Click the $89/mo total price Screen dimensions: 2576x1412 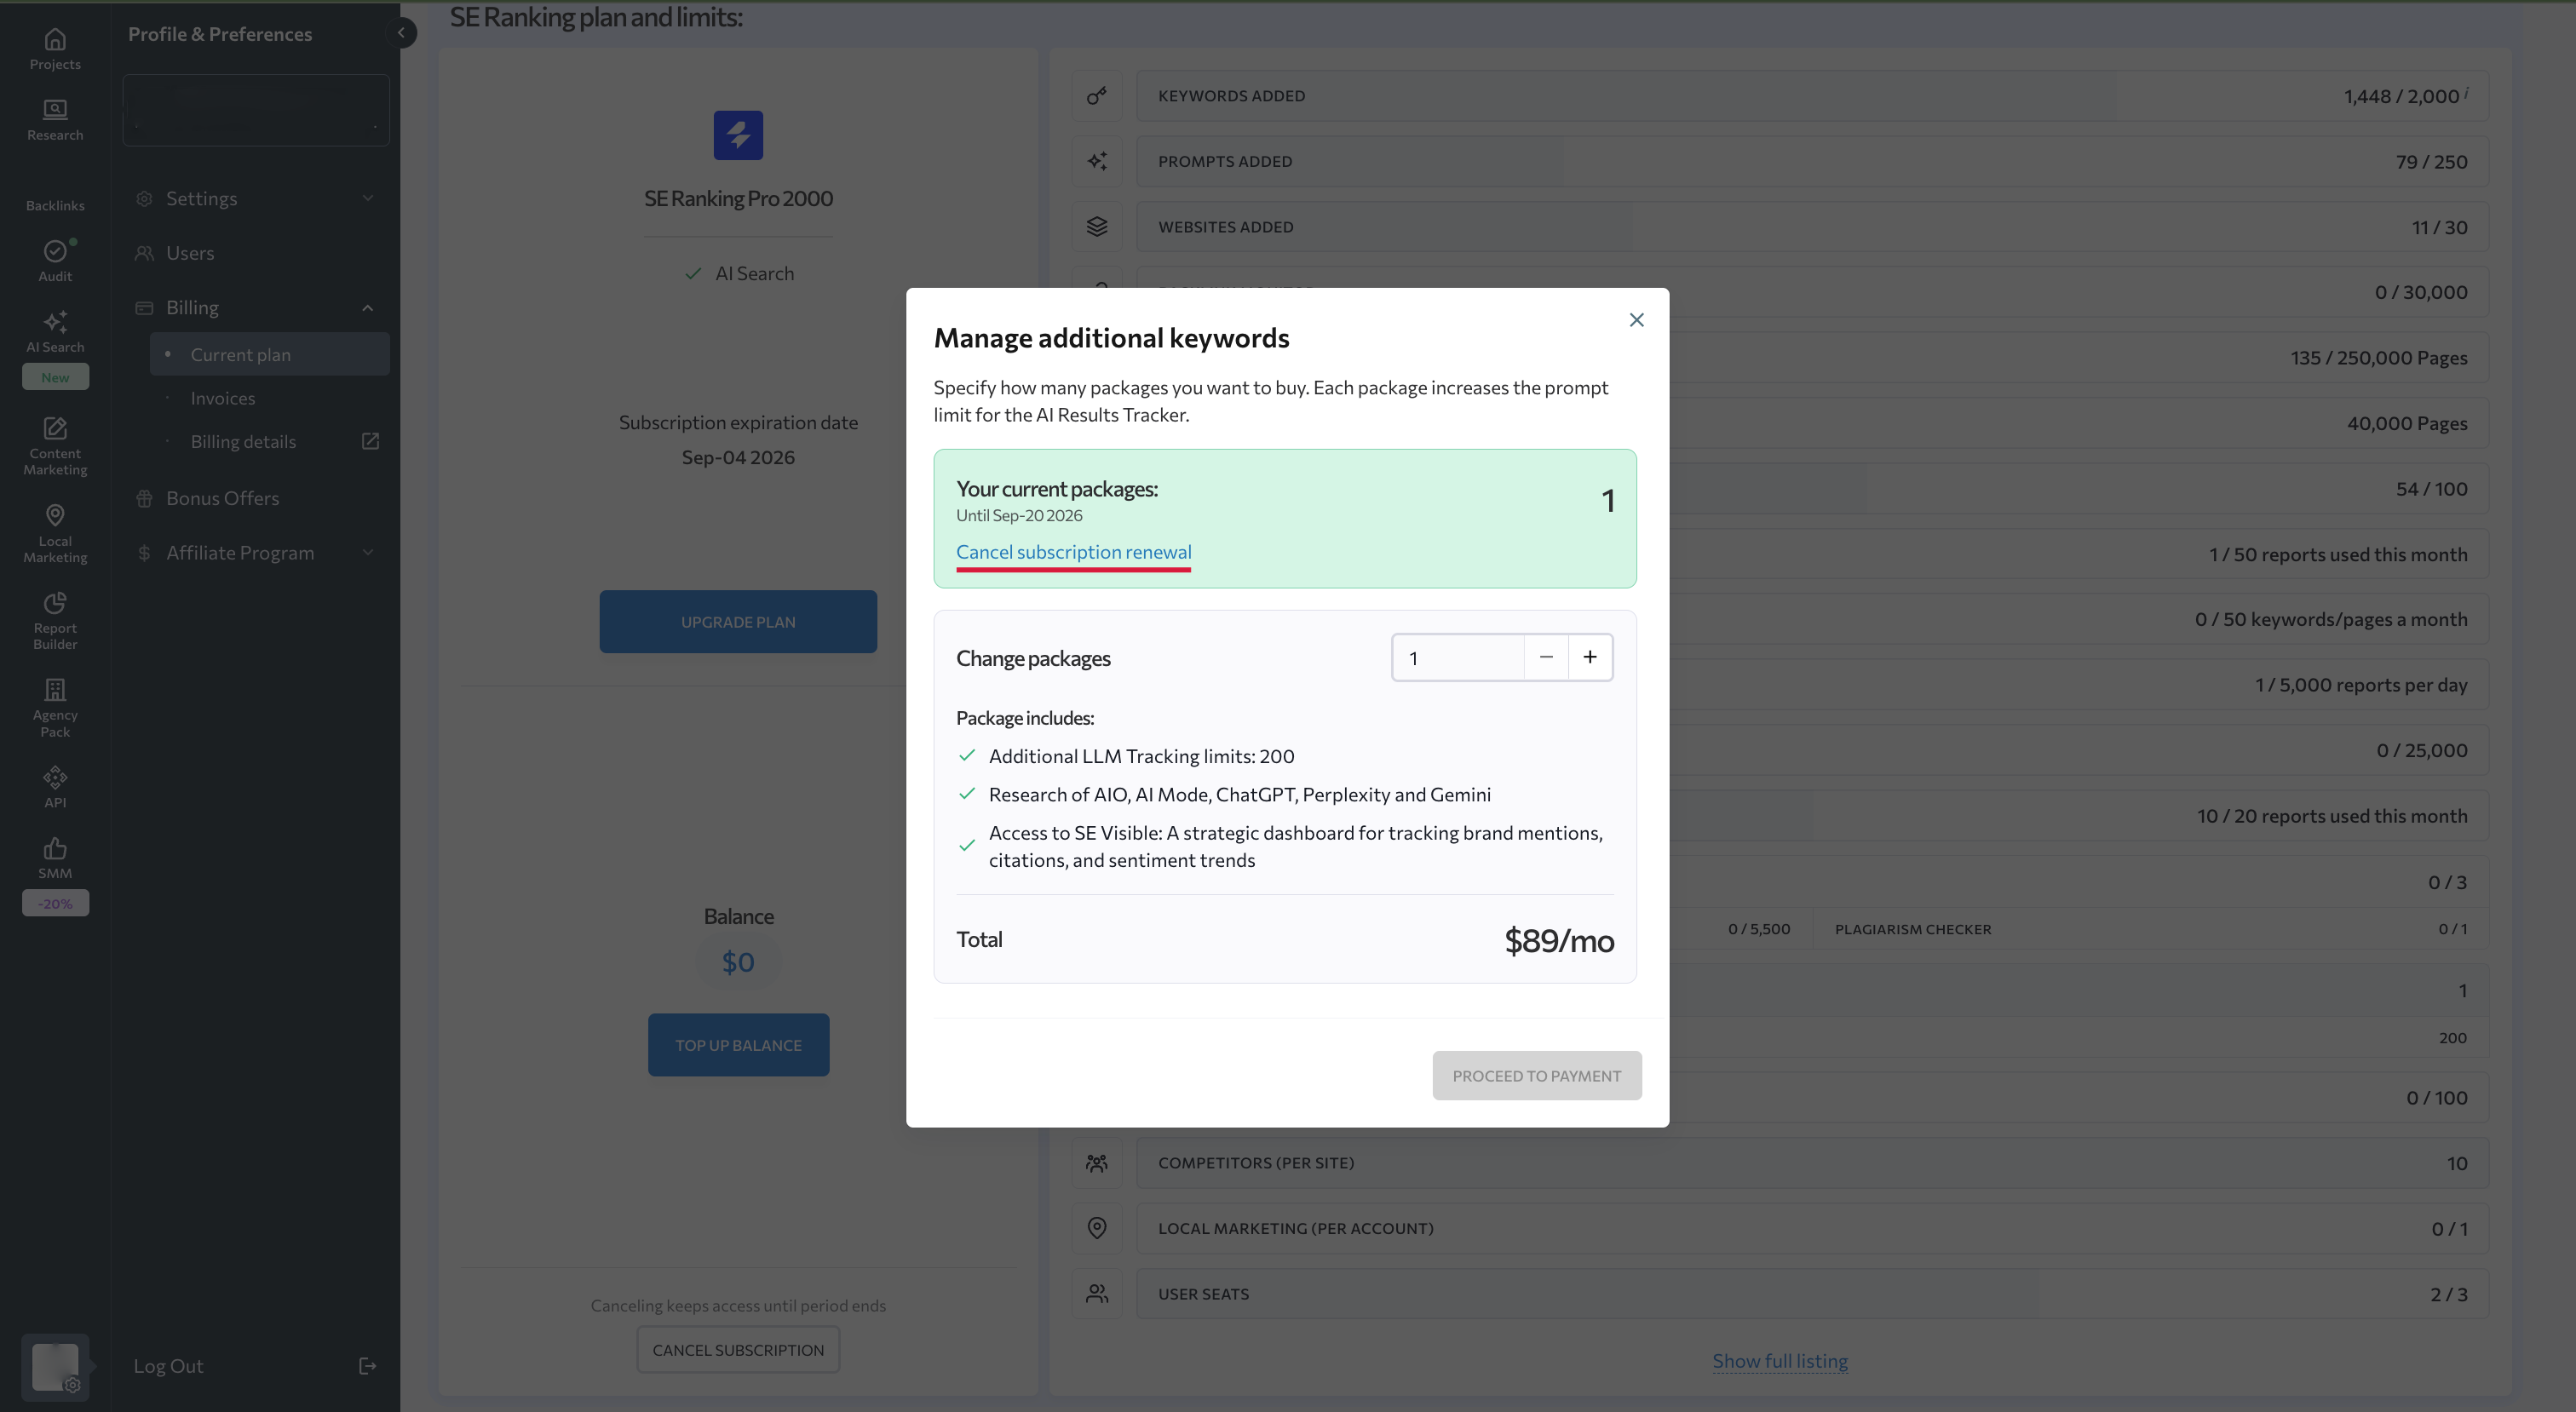coord(1559,940)
